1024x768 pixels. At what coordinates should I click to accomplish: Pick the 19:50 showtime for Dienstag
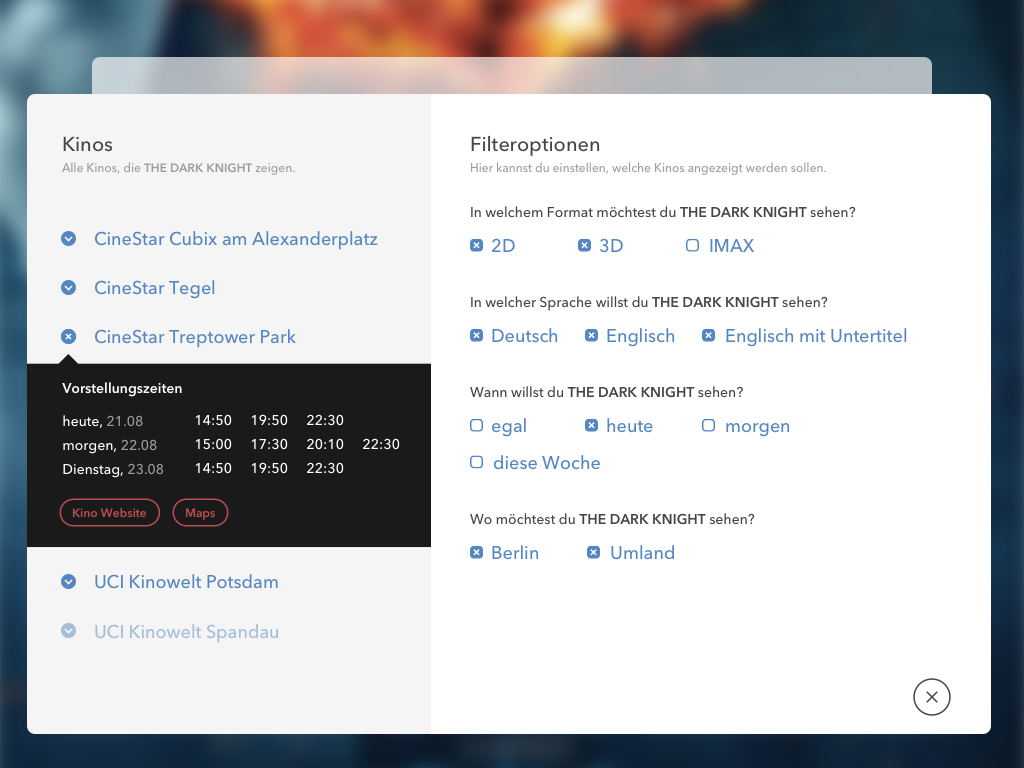tap(269, 469)
